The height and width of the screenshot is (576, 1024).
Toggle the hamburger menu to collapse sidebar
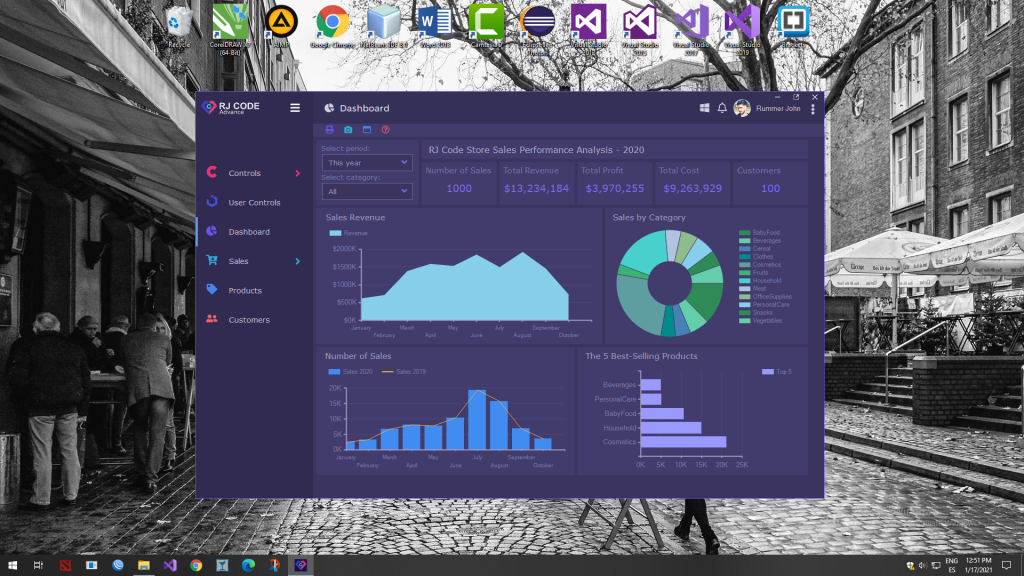pyautogui.click(x=294, y=109)
